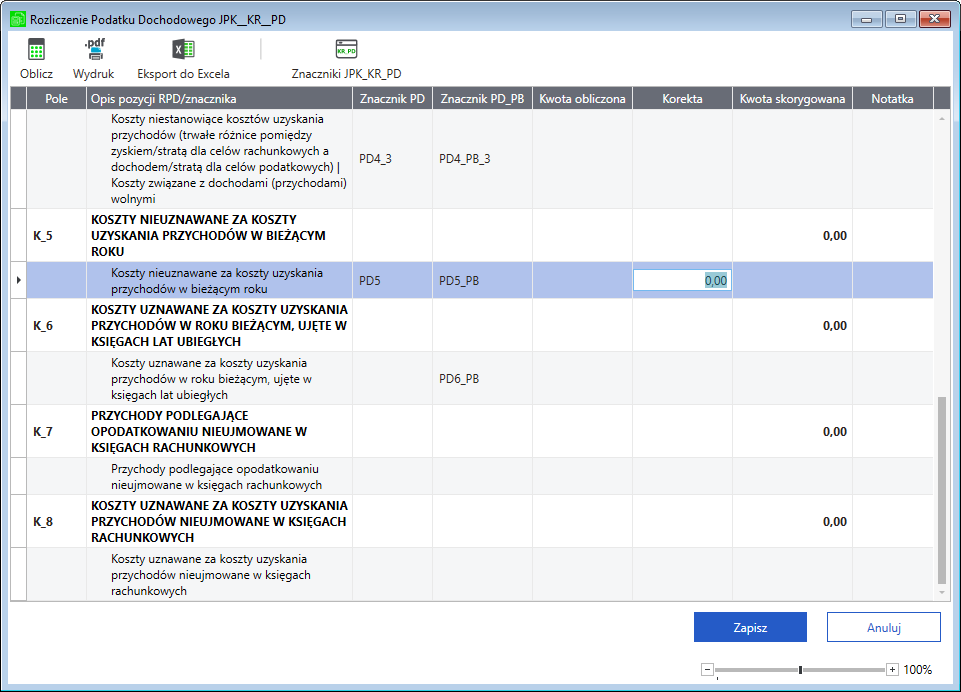
Task: Export data with Eksport do Excela
Action: 183,51
